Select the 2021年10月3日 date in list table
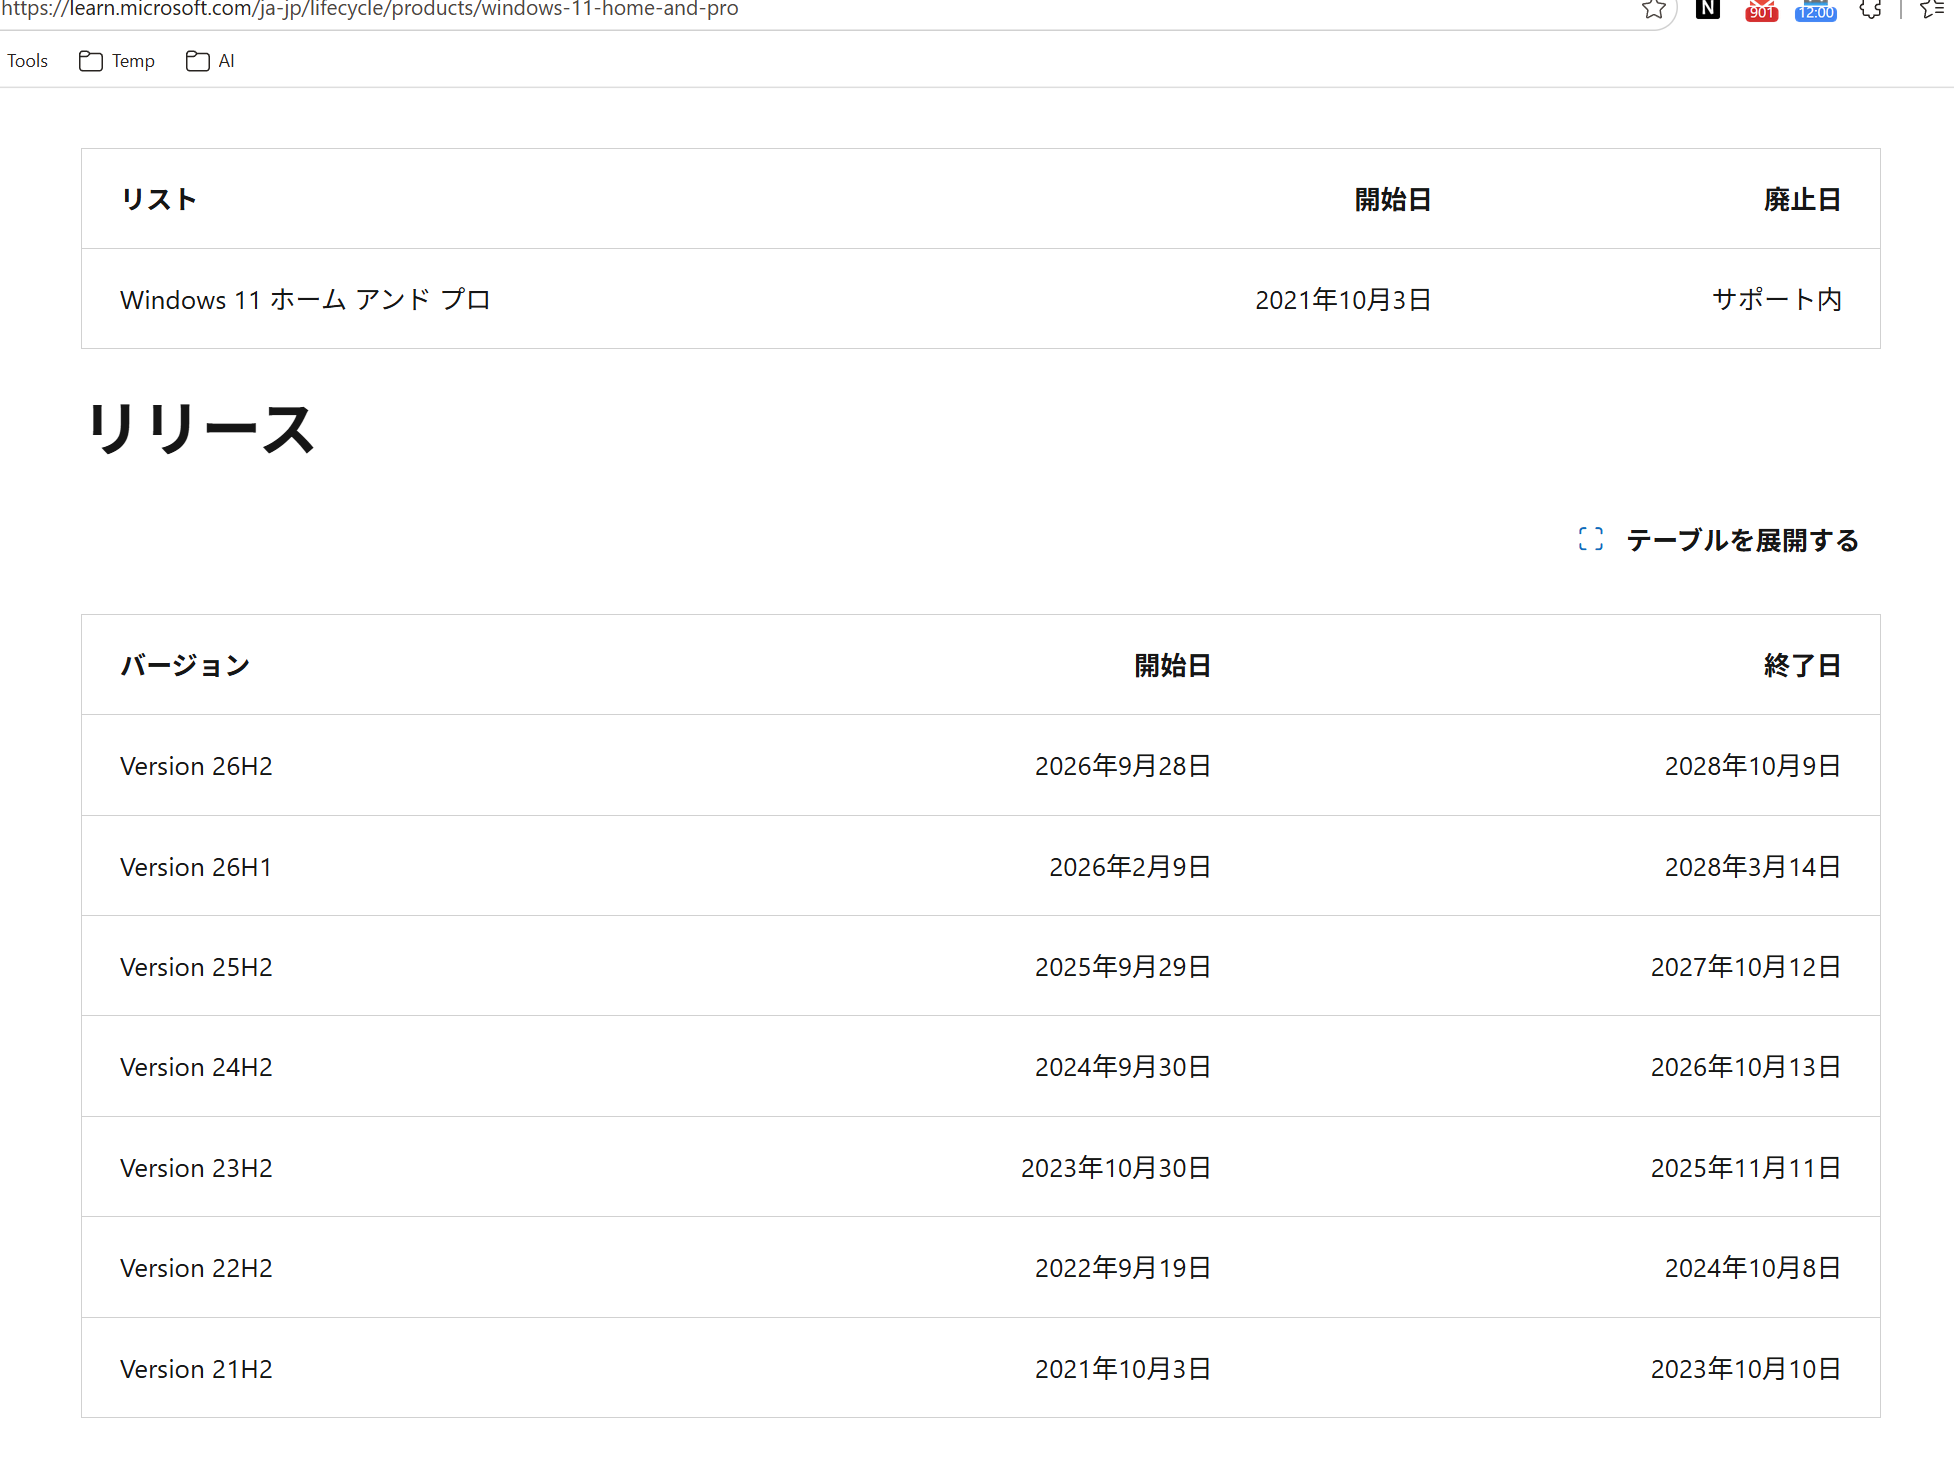This screenshot has height=1466, width=1954. pos(1343,299)
